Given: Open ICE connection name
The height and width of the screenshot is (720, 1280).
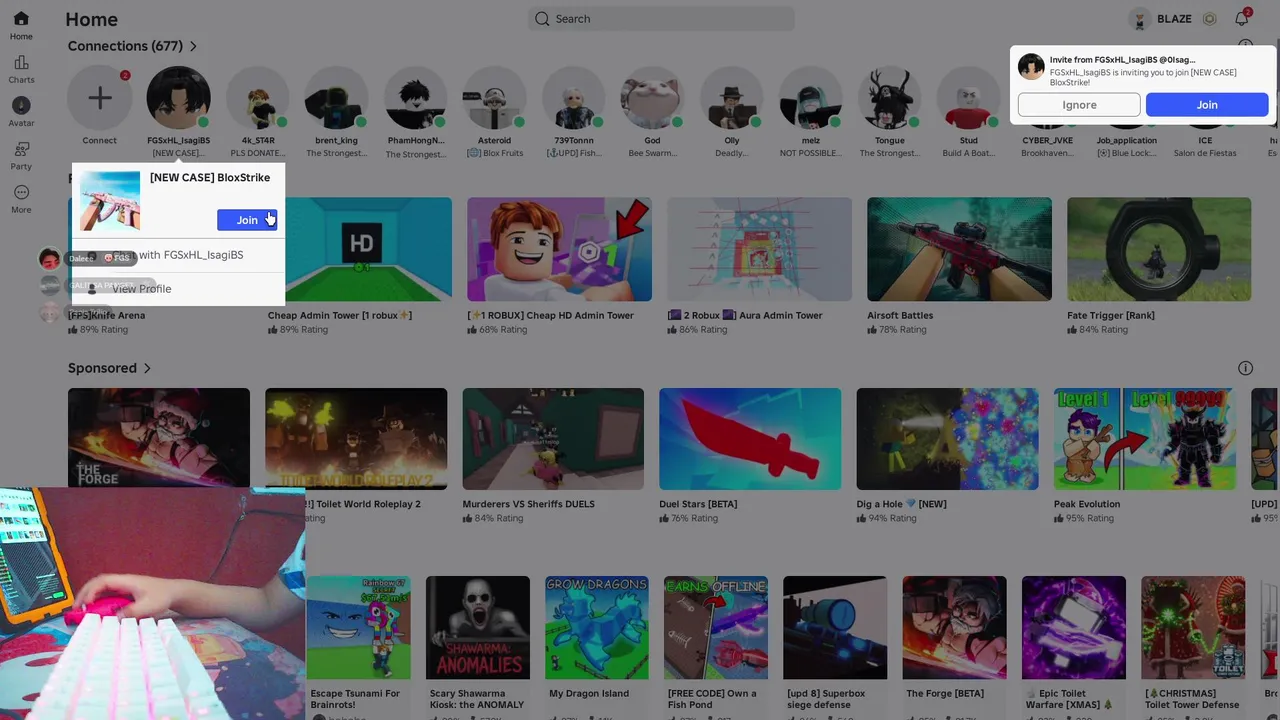Looking at the screenshot, I should tap(1205, 141).
